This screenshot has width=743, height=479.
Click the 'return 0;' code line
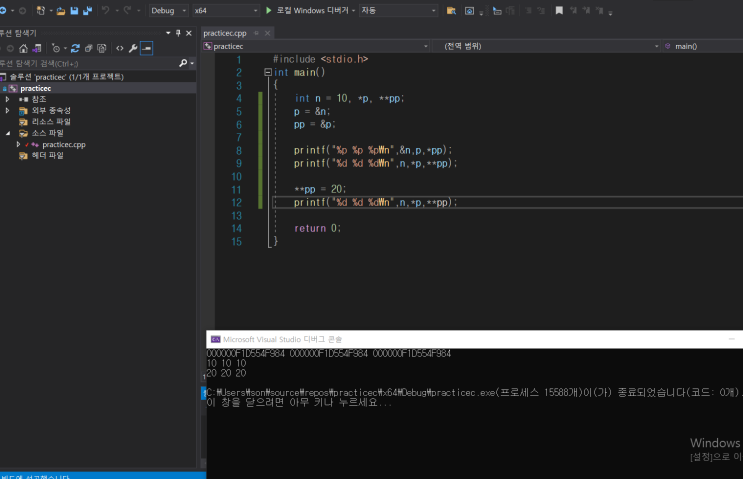pyautogui.click(x=317, y=228)
